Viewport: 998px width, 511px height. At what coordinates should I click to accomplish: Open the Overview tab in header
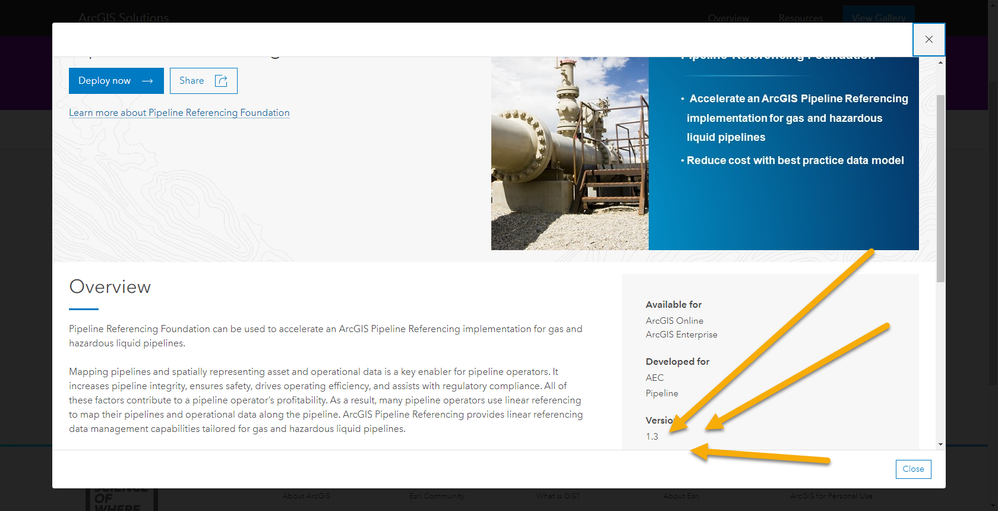[728, 18]
